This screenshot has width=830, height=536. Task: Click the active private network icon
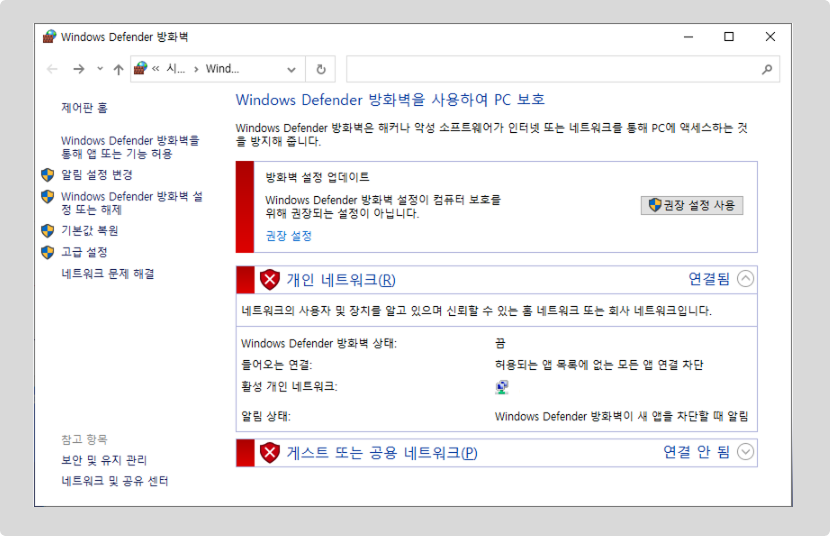point(501,387)
